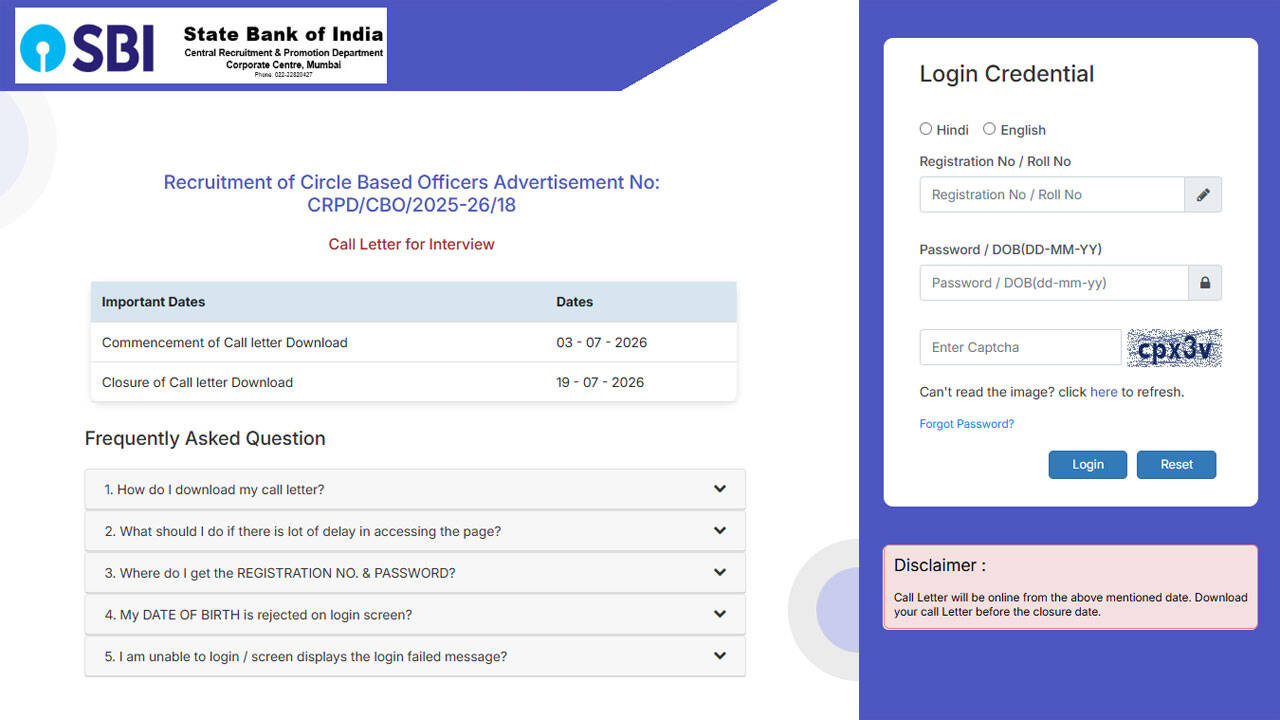
Task: Click the 'Login Credential' heading
Action: coord(1007,74)
